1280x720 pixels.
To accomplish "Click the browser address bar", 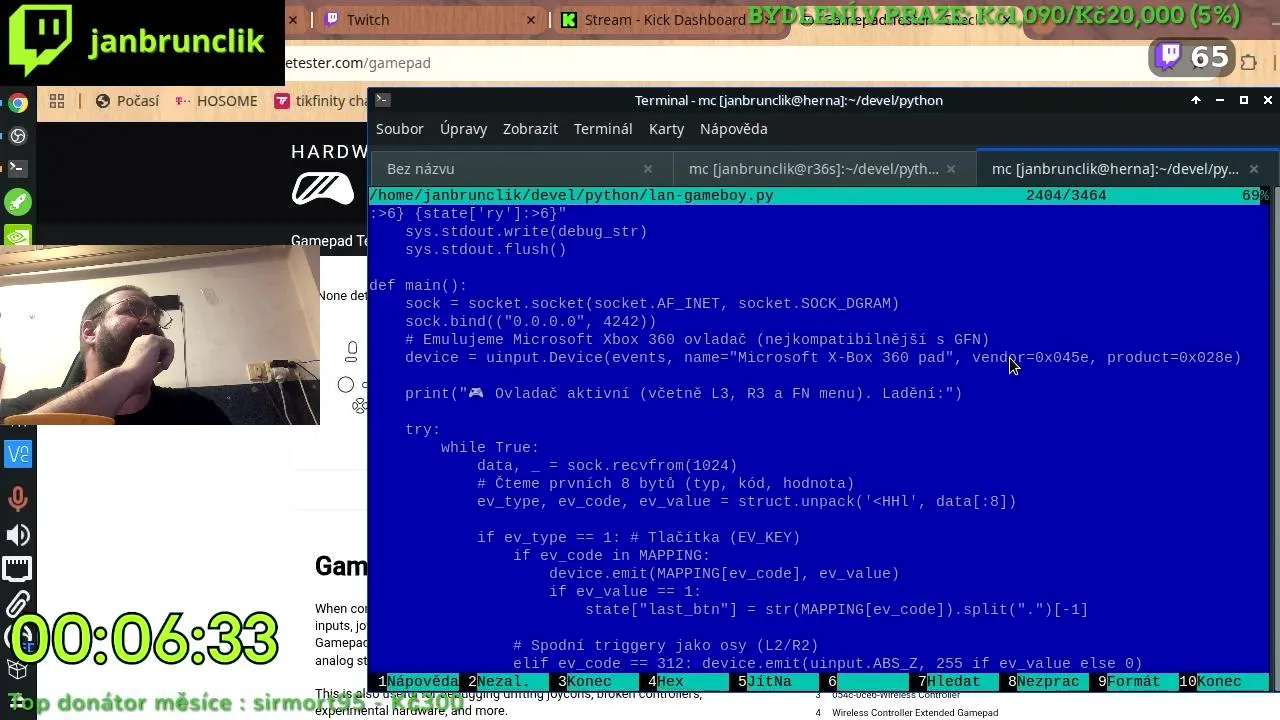I will [700, 62].
